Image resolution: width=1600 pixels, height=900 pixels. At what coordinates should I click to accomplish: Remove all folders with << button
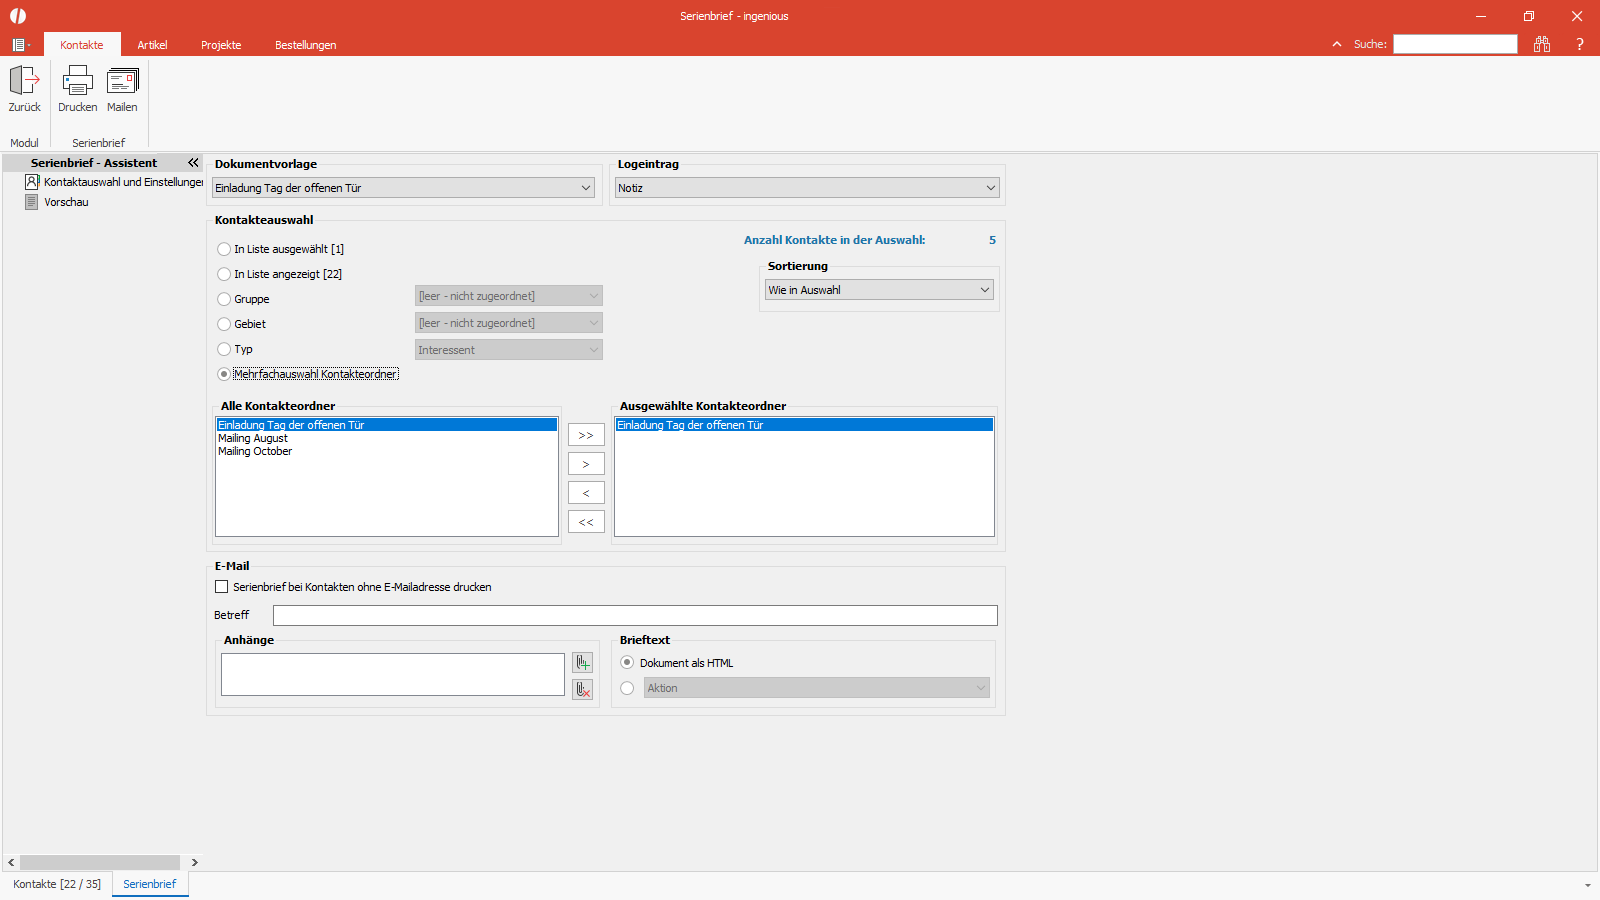pyautogui.click(x=586, y=522)
